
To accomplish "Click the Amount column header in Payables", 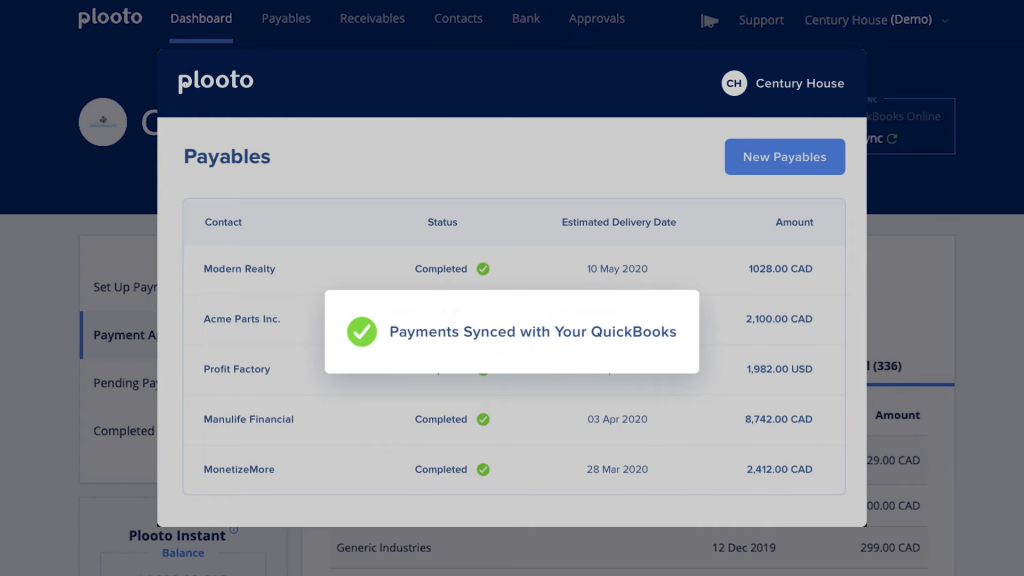I will point(794,222).
